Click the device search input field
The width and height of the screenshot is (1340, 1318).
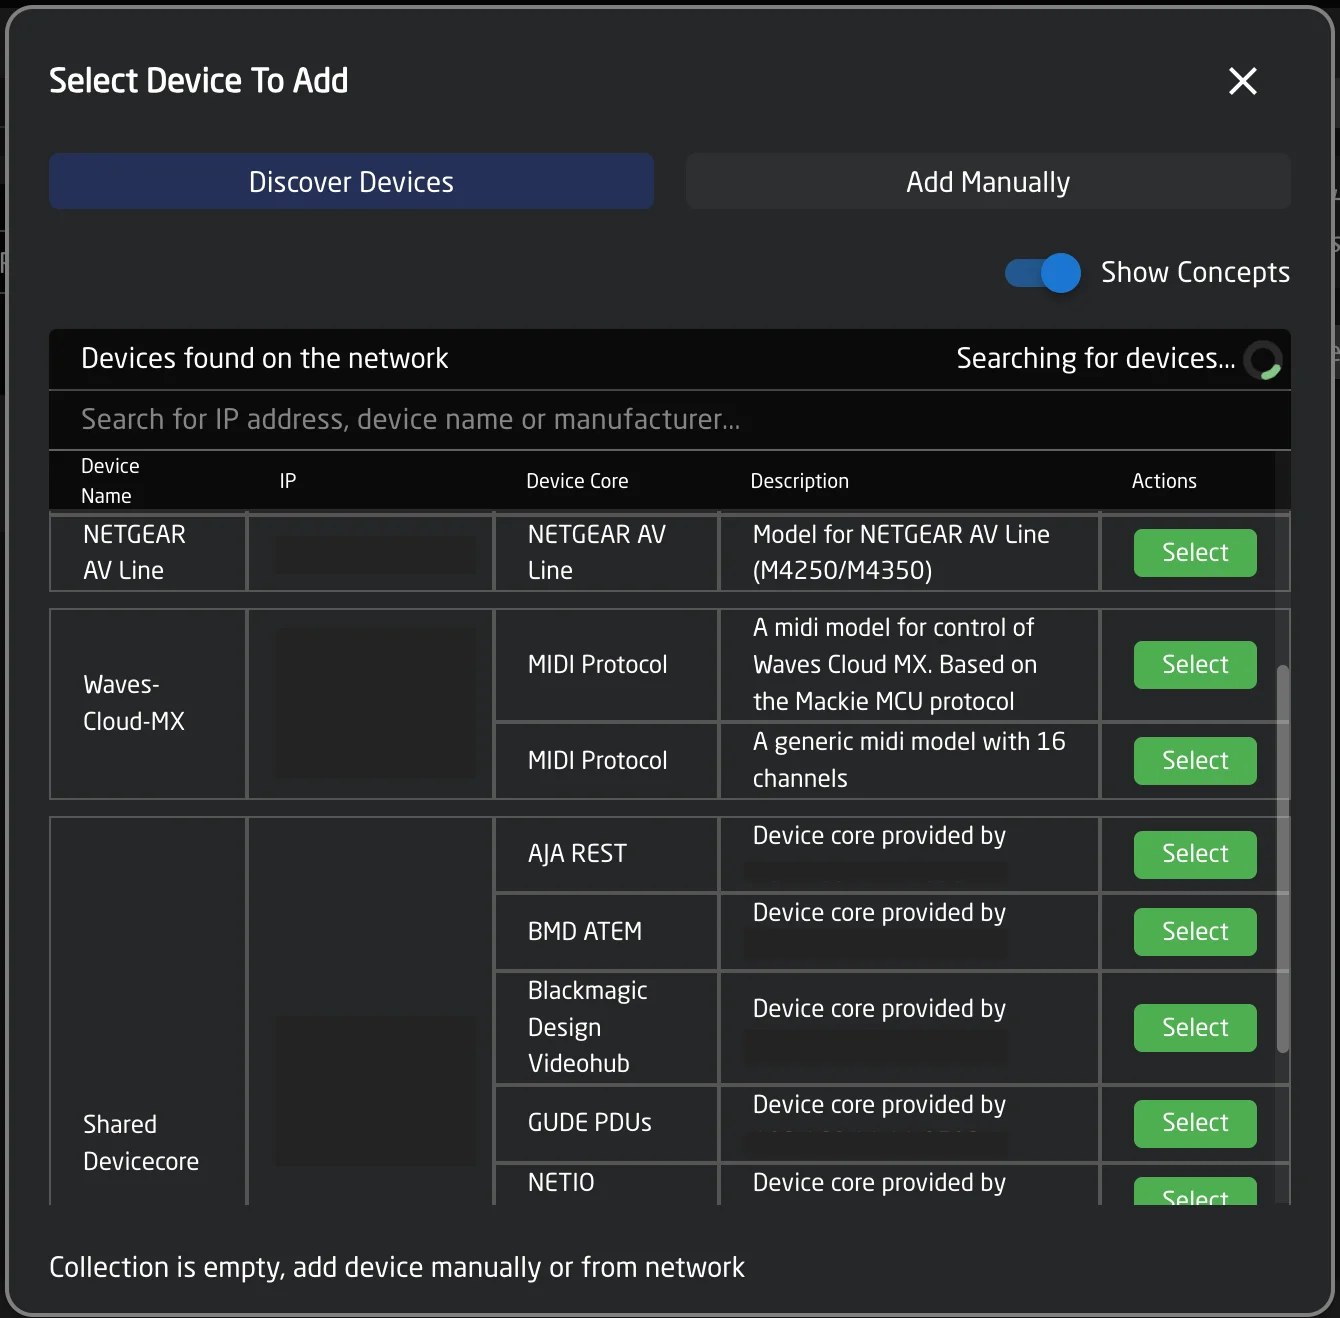(x=670, y=419)
